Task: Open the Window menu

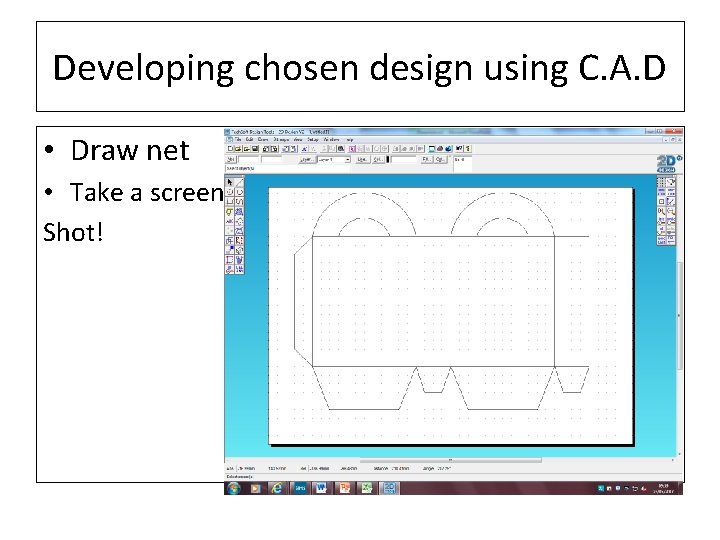Action: click(332, 140)
